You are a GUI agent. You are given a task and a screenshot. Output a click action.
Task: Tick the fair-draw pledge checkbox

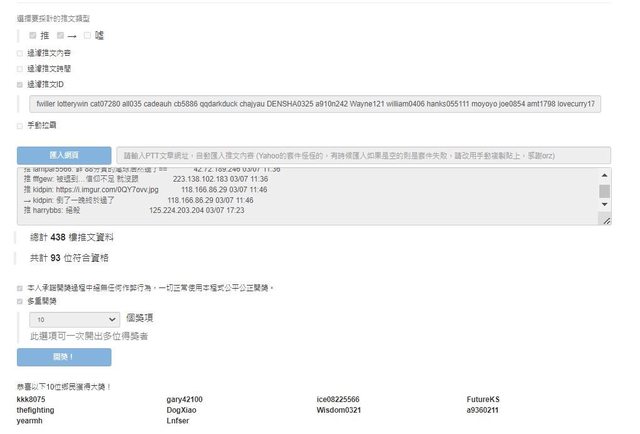tap(20, 288)
